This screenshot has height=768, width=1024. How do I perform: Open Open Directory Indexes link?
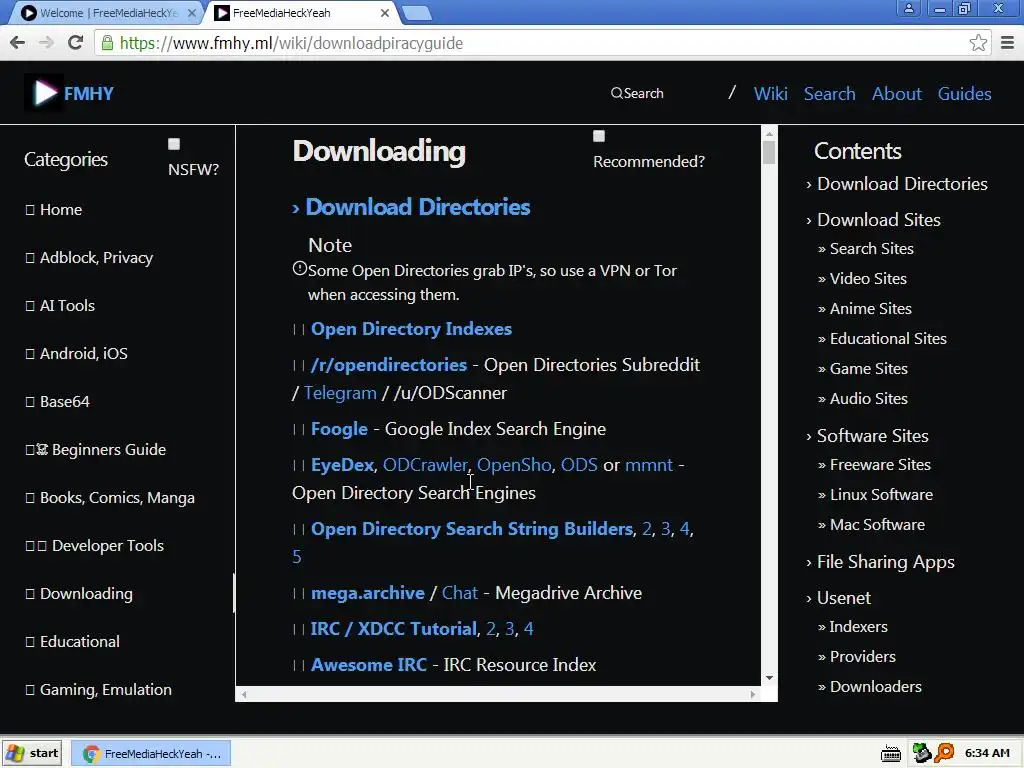pos(411,329)
